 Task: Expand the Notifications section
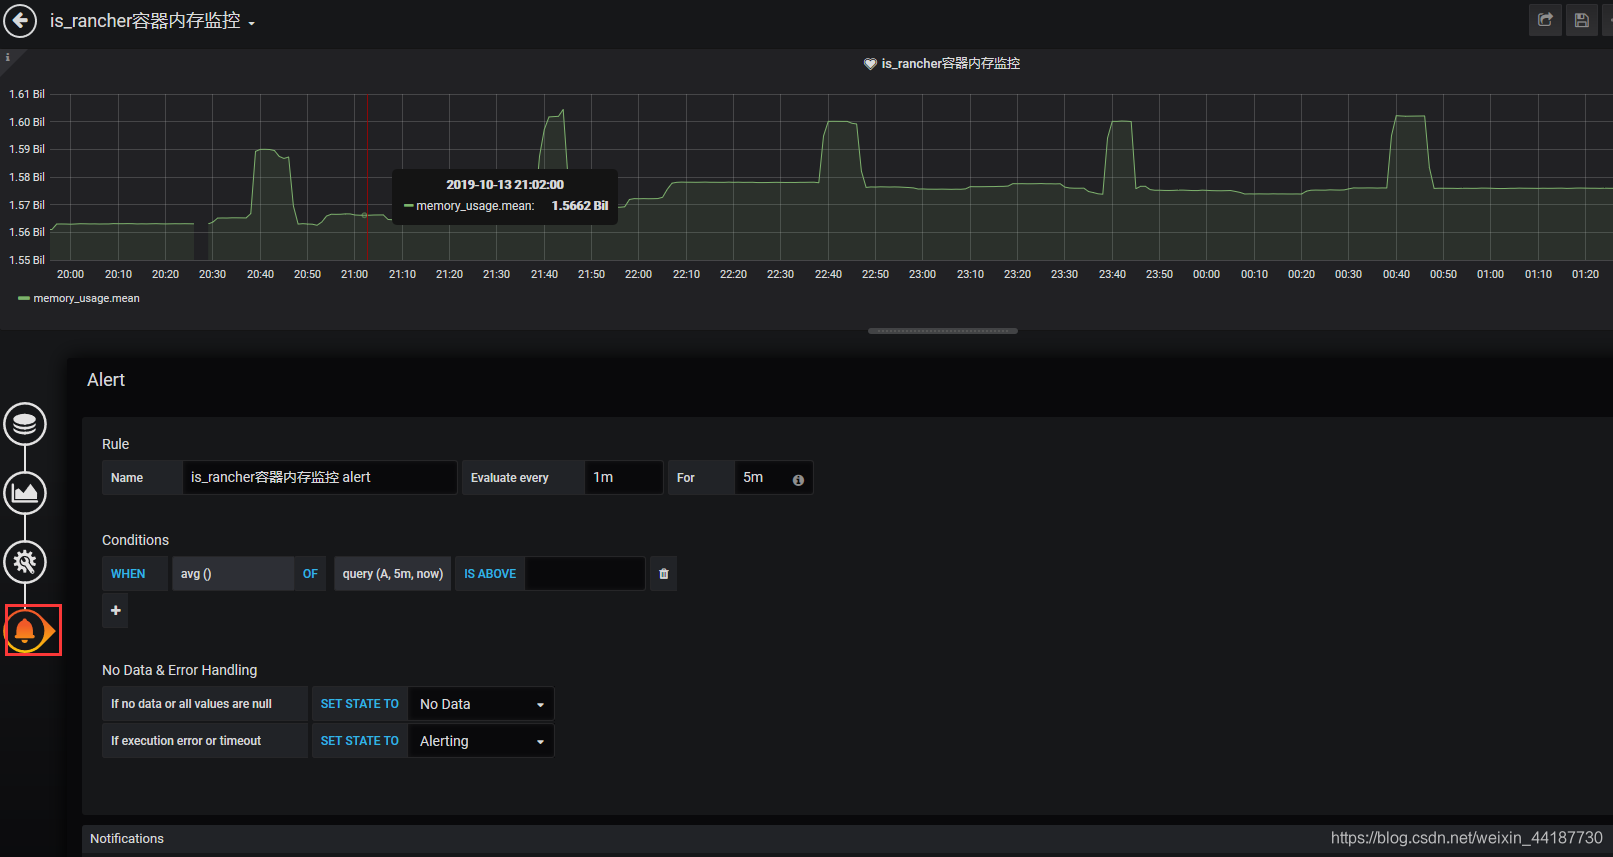127,839
